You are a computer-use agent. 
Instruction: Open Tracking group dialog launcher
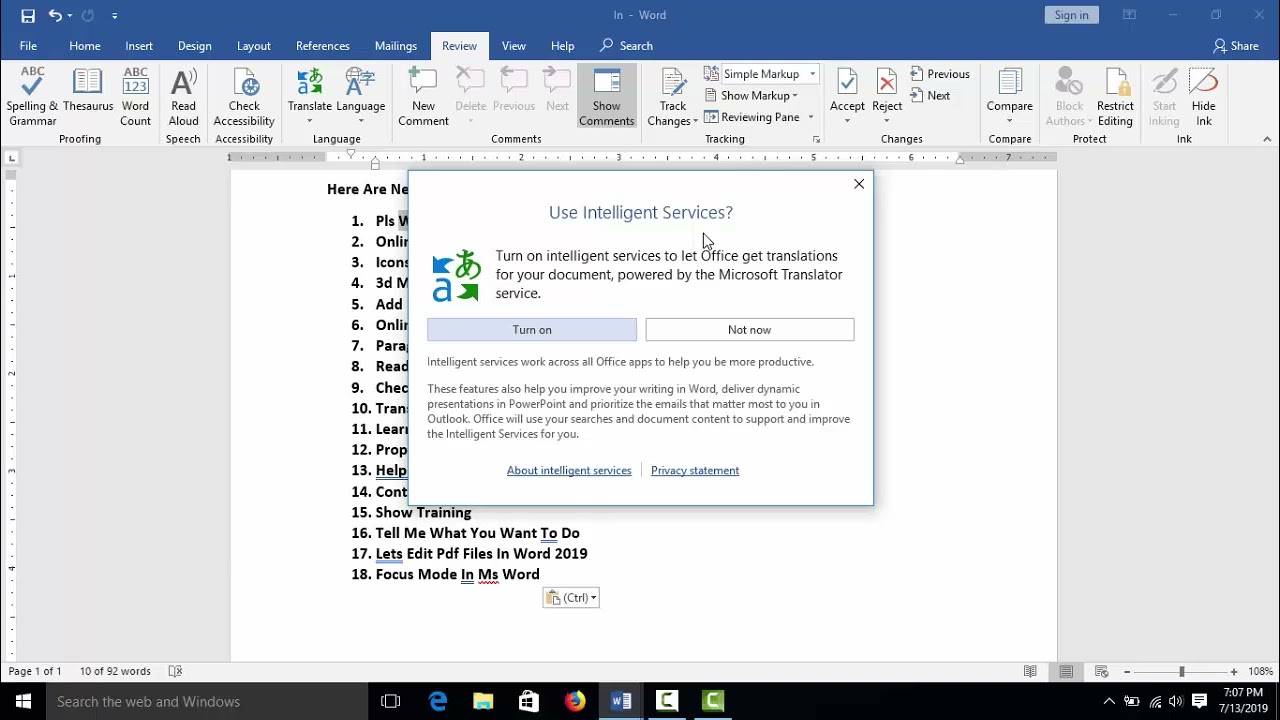816,140
